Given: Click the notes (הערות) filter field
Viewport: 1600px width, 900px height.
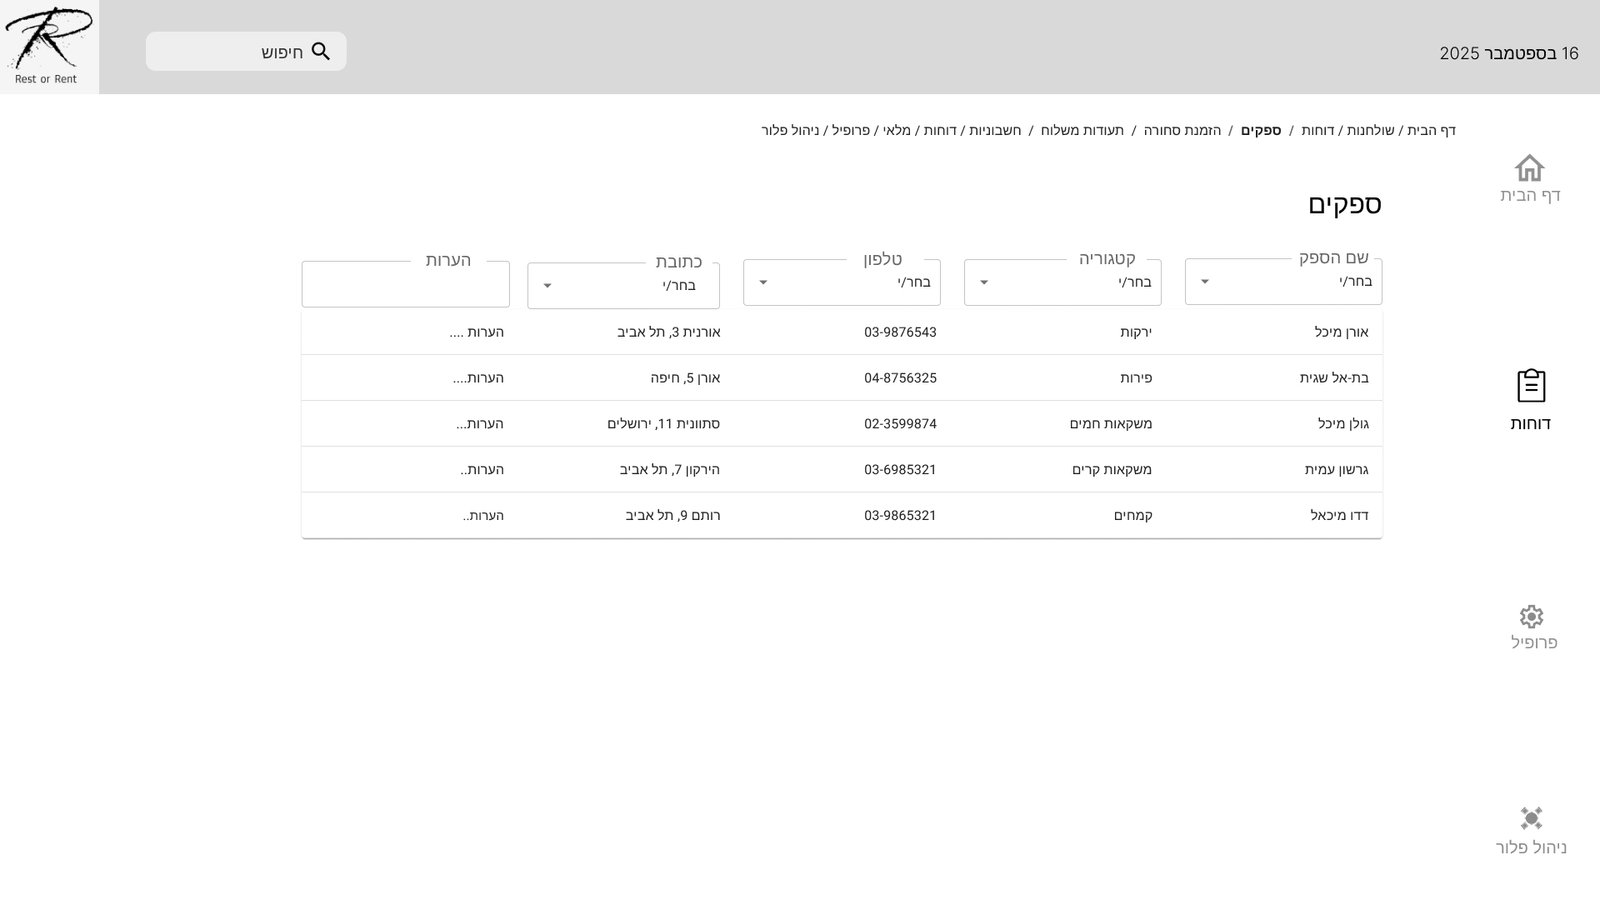Looking at the screenshot, I should click(405, 285).
